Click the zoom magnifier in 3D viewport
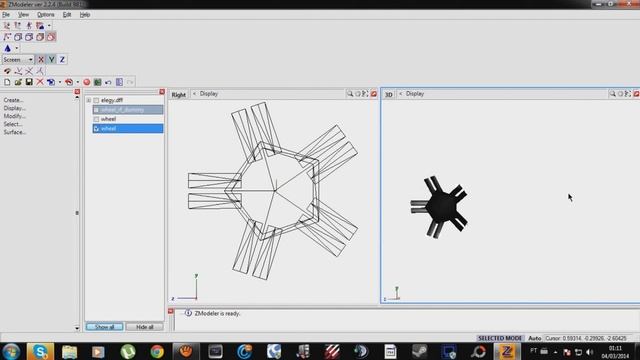The image size is (640, 360). [612, 94]
